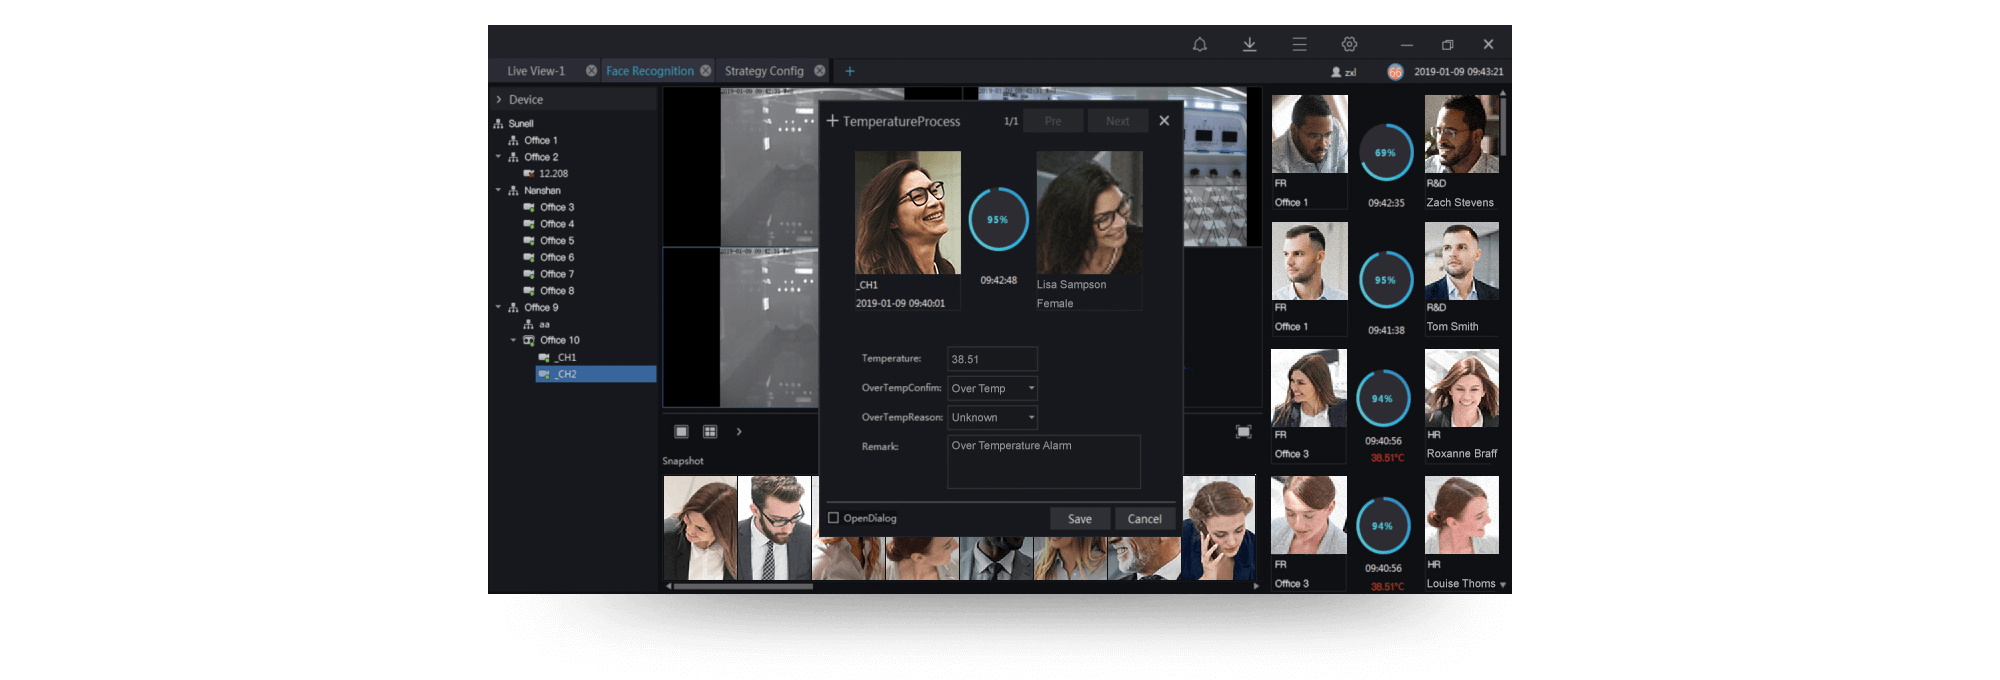Collapse the Nanshan tree node
The image size is (2000, 680).
pos(499,190)
